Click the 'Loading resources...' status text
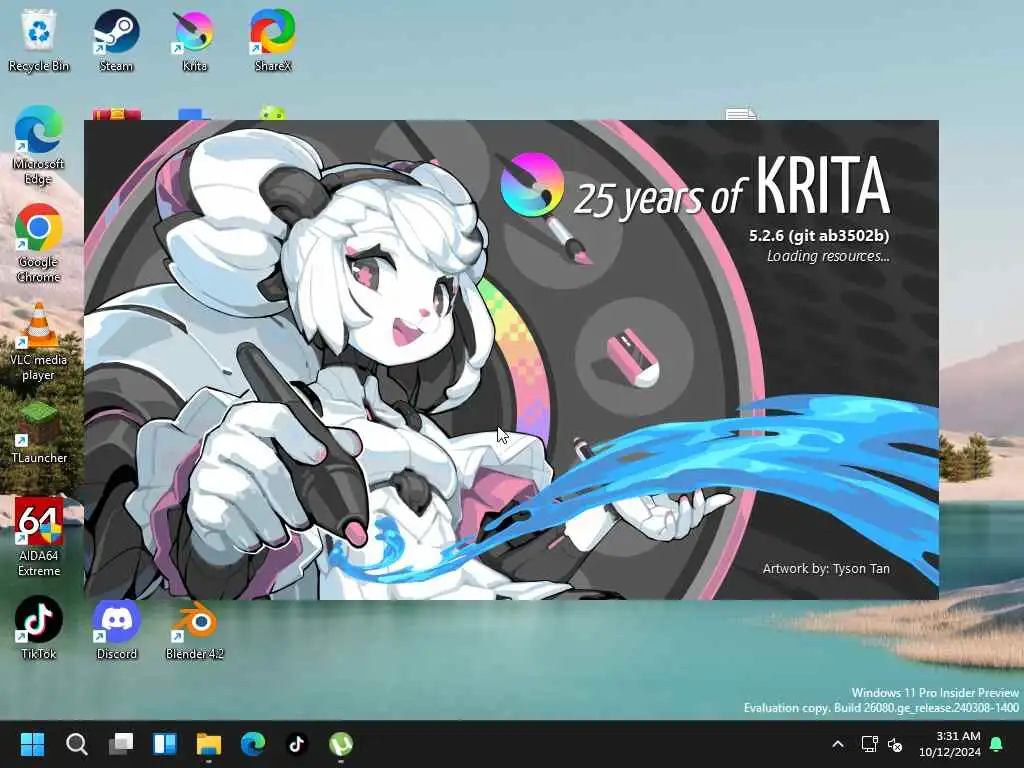The width and height of the screenshot is (1024, 768). [x=828, y=256]
